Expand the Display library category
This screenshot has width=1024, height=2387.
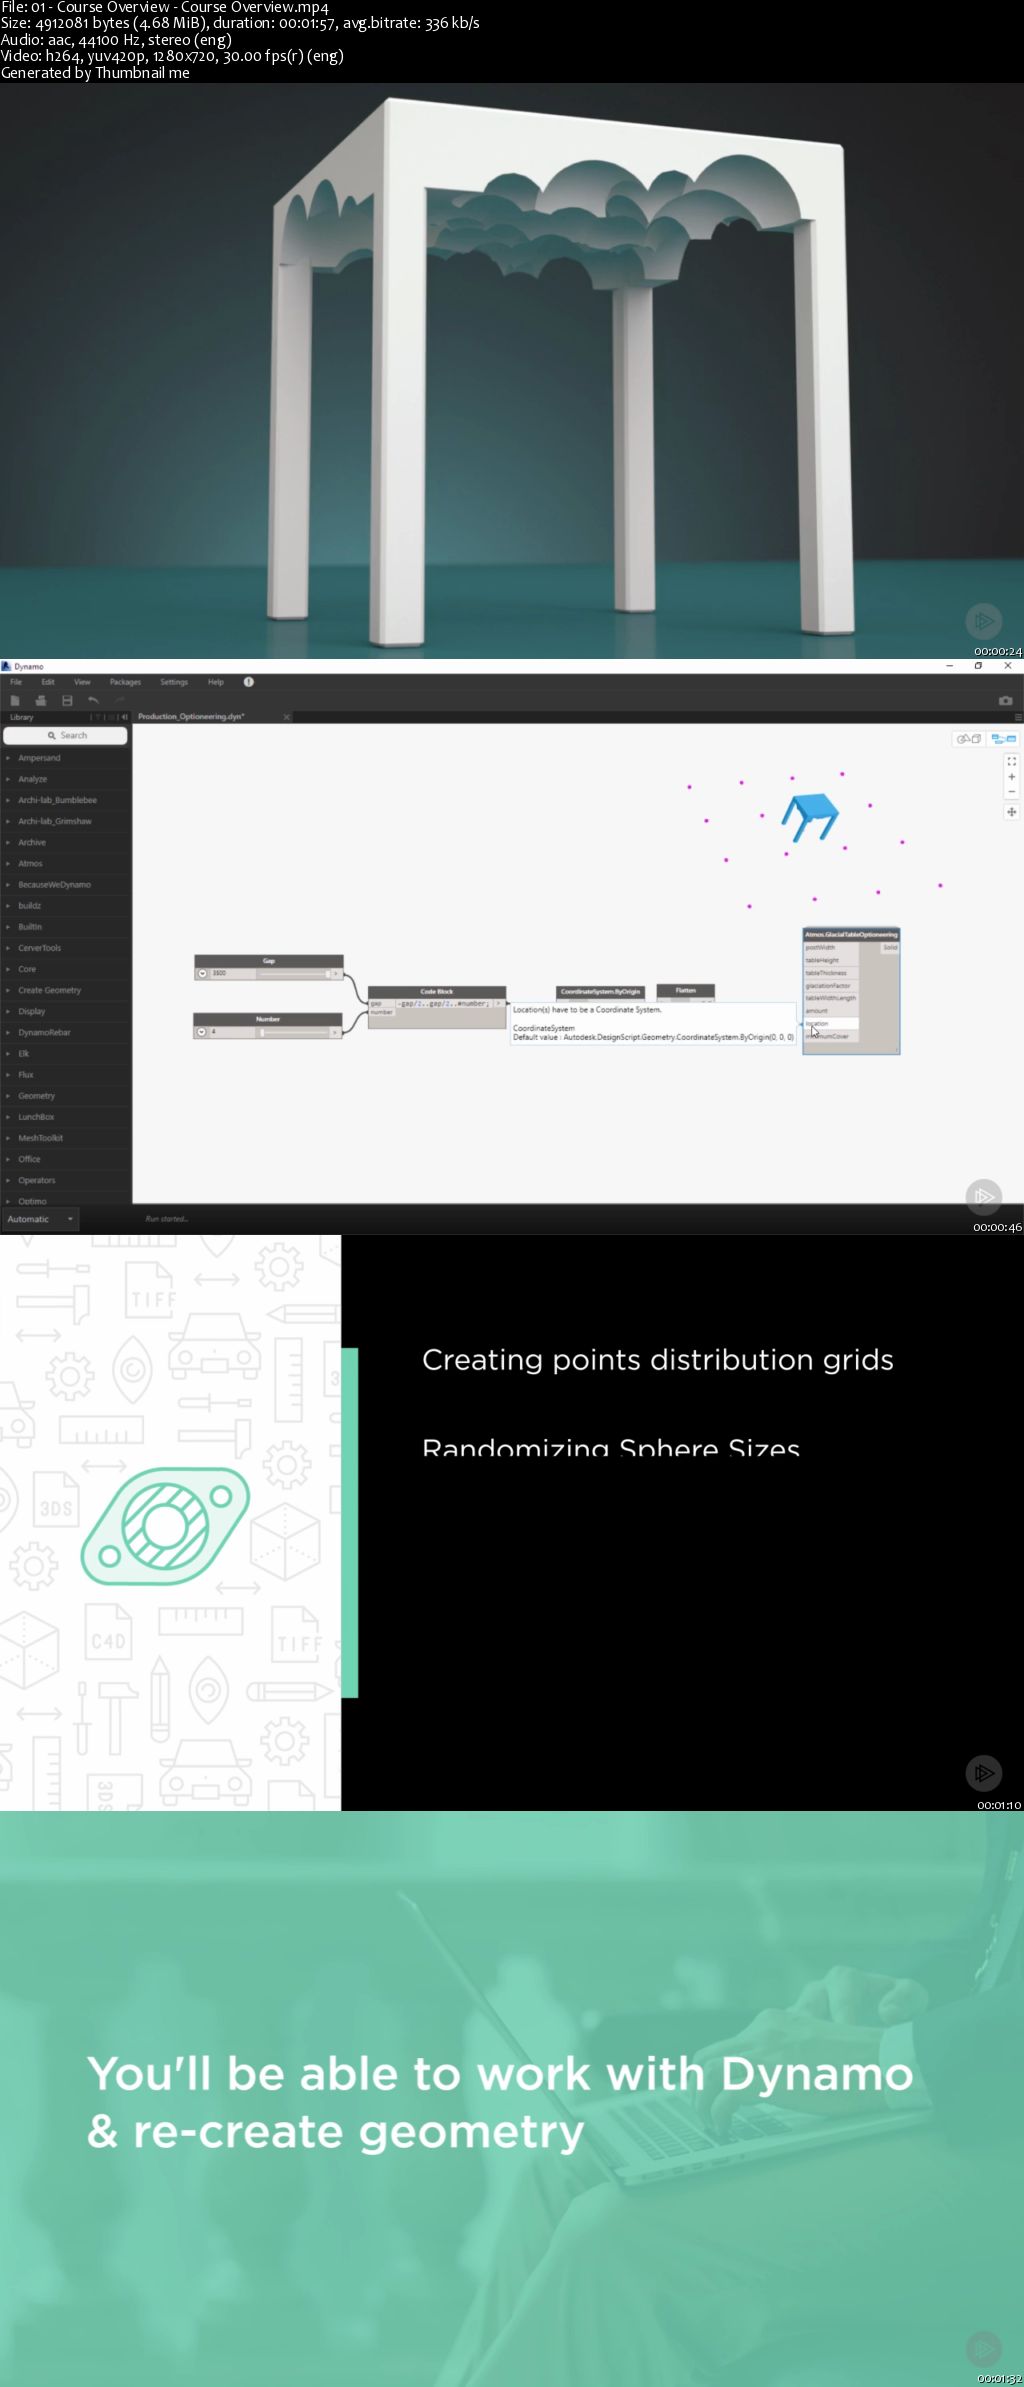(x=65, y=1011)
